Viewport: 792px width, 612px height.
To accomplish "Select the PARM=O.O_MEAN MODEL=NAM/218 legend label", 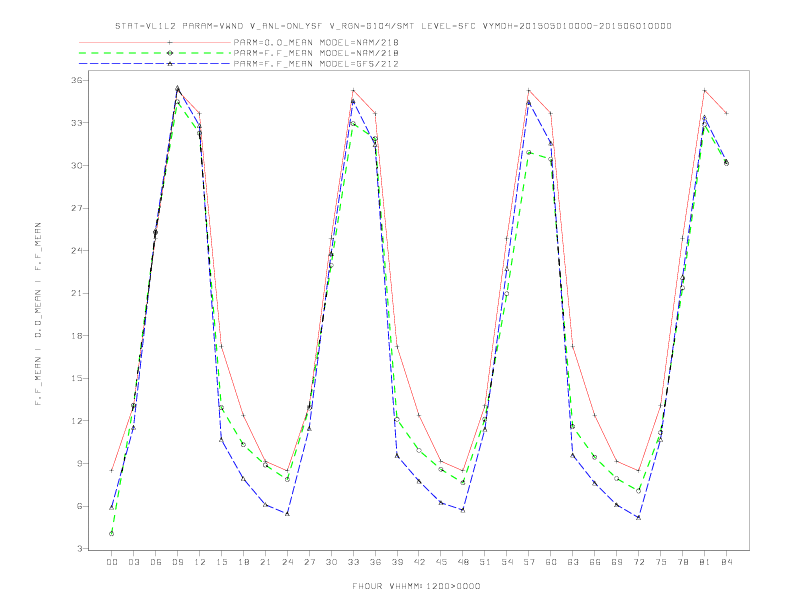I will pyautogui.click(x=316, y=42).
